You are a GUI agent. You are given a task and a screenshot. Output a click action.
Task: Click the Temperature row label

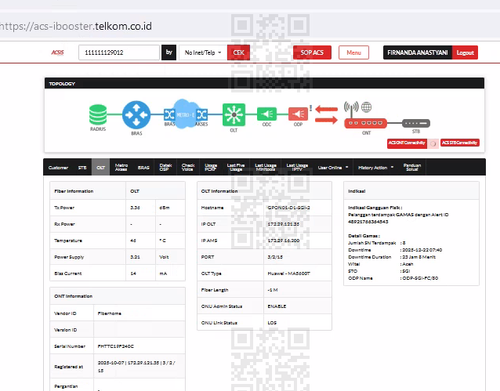tap(68, 240)
